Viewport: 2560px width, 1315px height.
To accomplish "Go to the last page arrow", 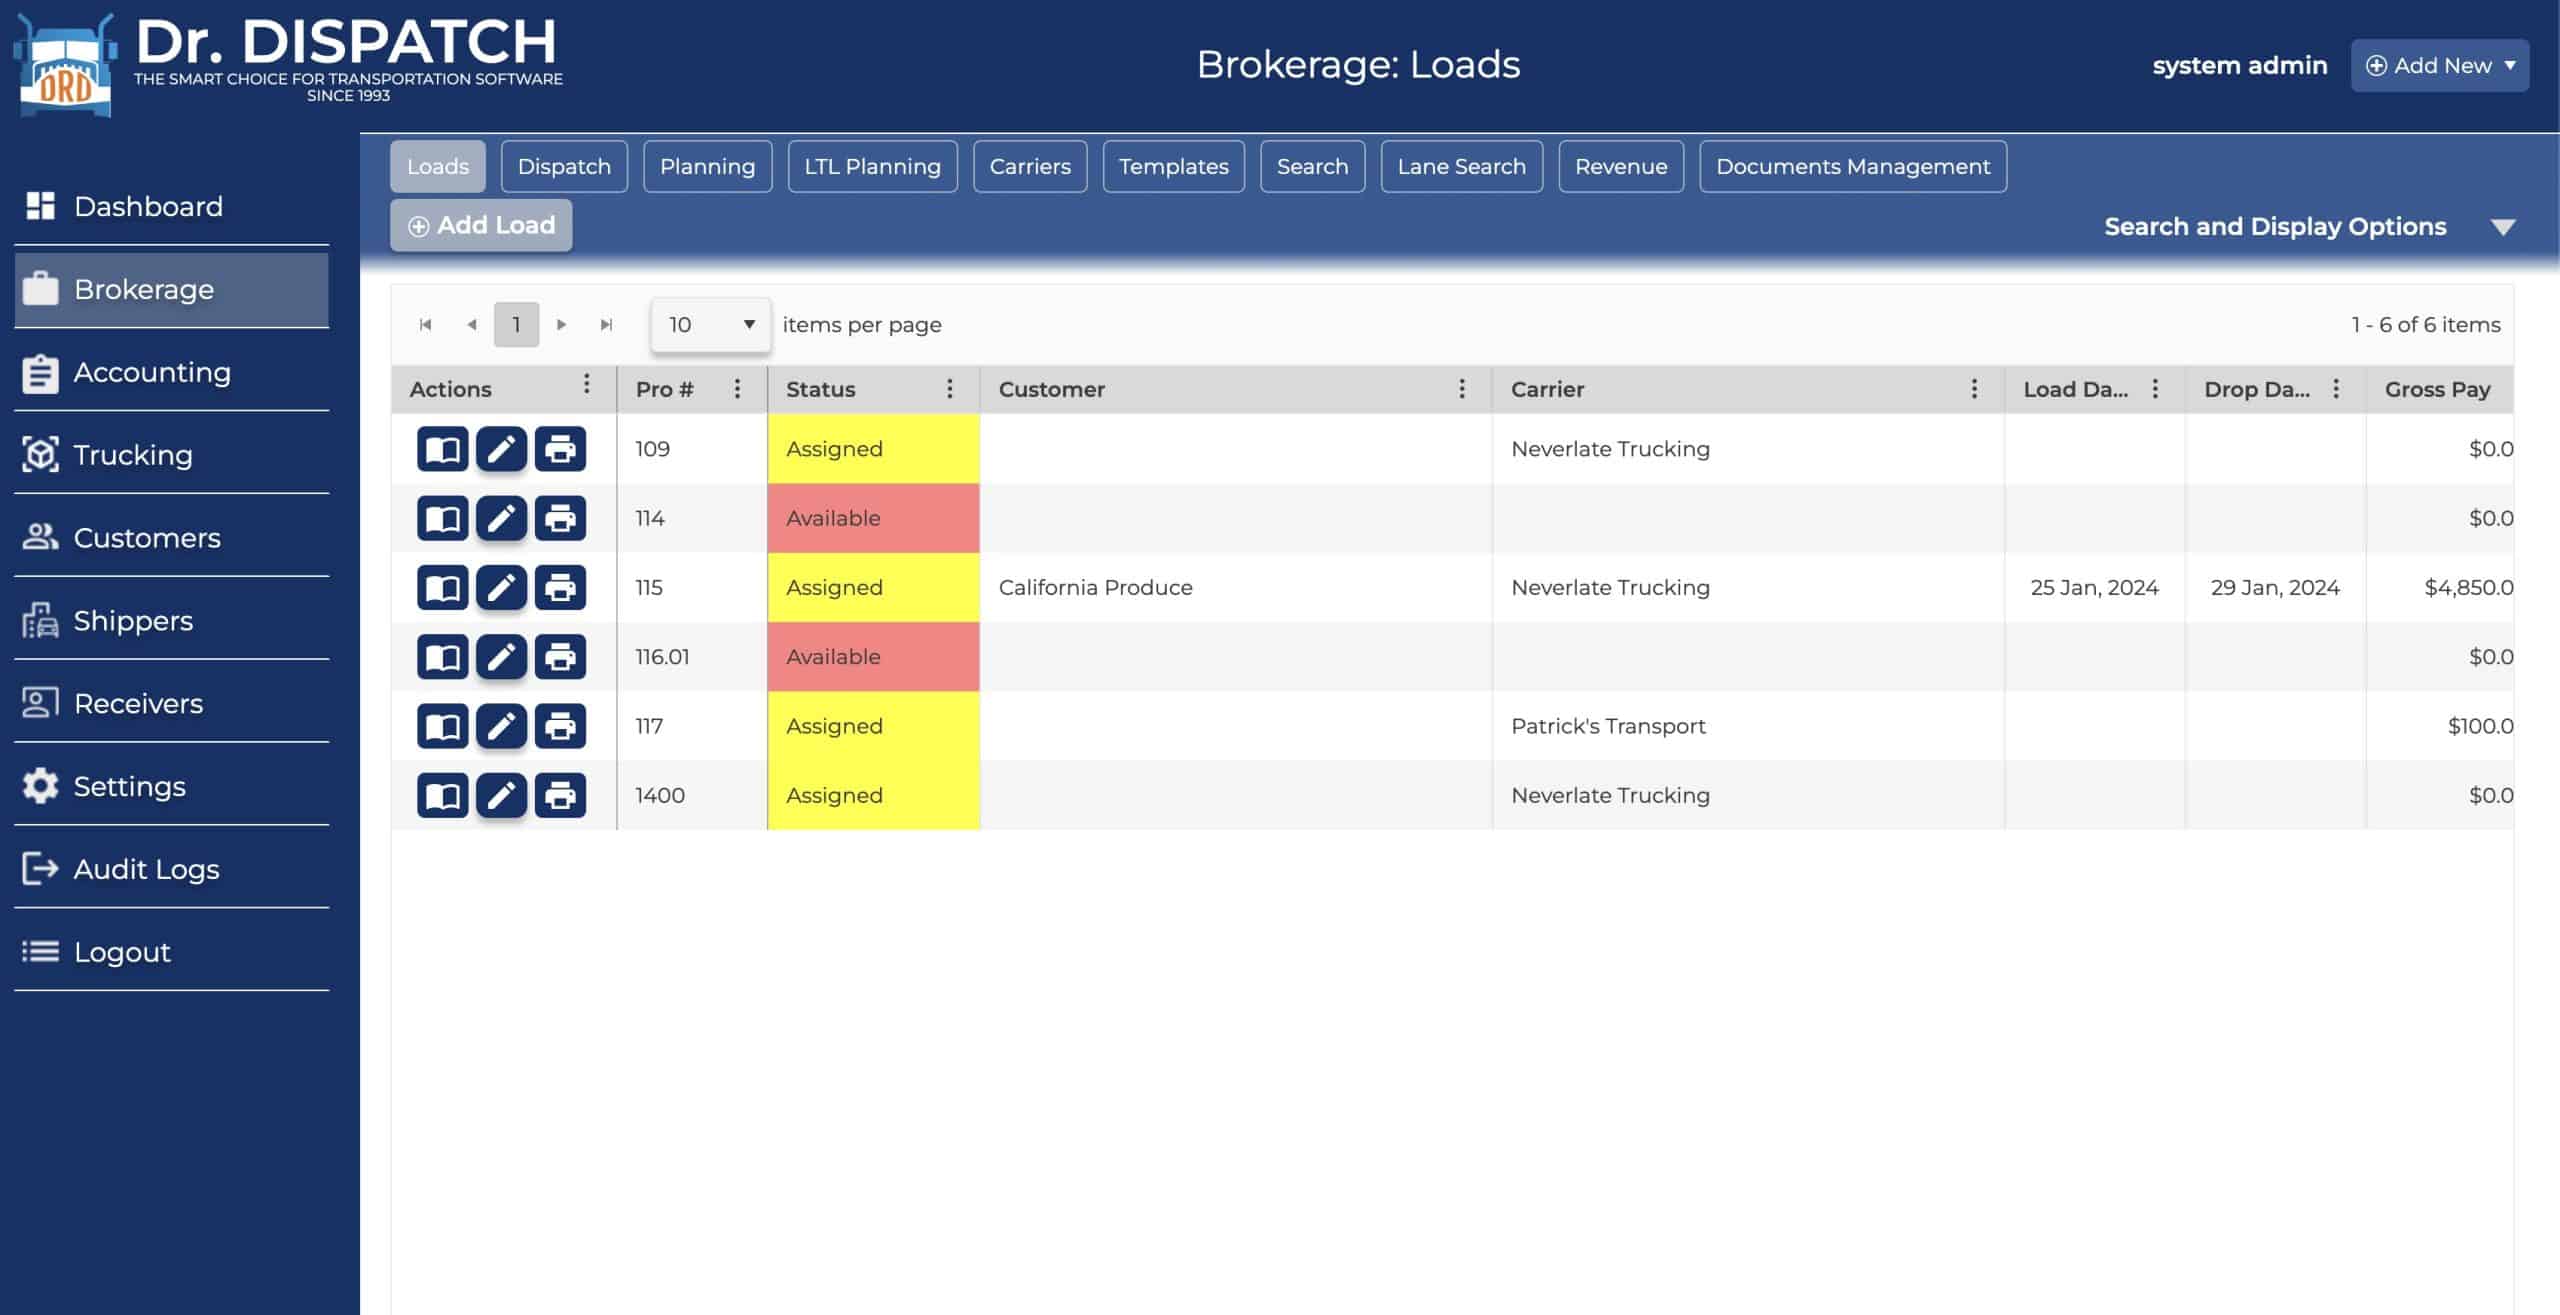I will click(x=606, y=325).
